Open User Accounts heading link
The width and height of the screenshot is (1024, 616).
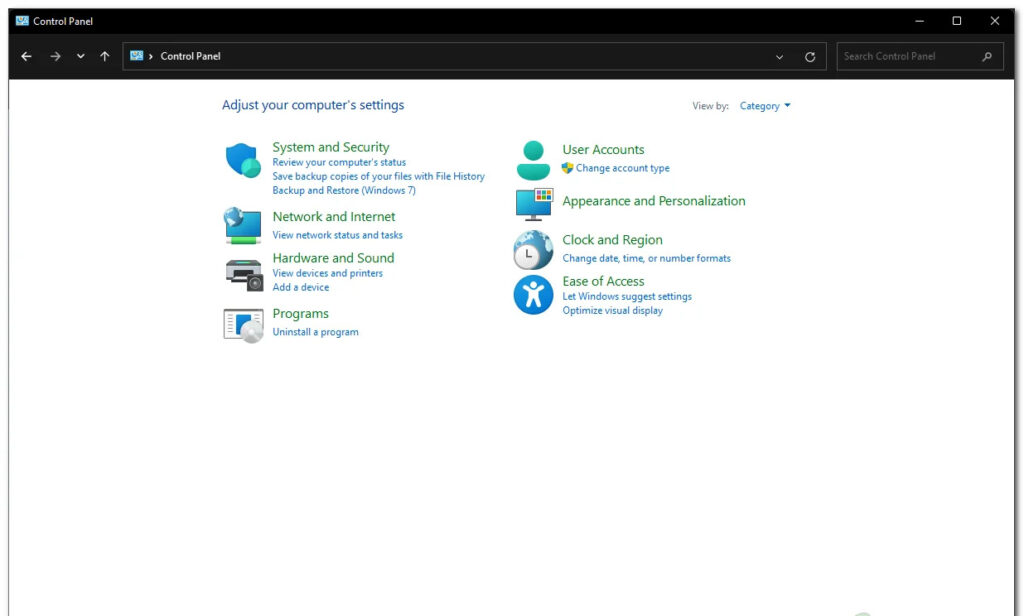point(603,150)
